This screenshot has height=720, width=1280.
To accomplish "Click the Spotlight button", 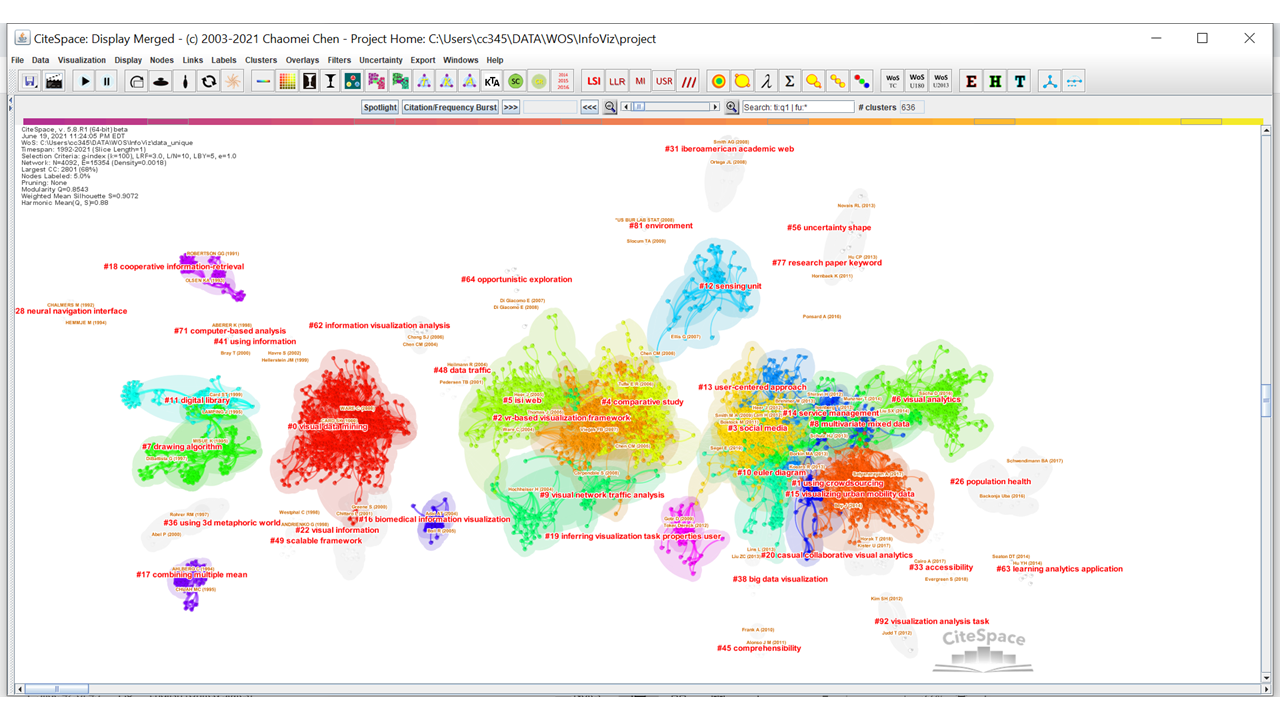I will [x=380, y=107].
